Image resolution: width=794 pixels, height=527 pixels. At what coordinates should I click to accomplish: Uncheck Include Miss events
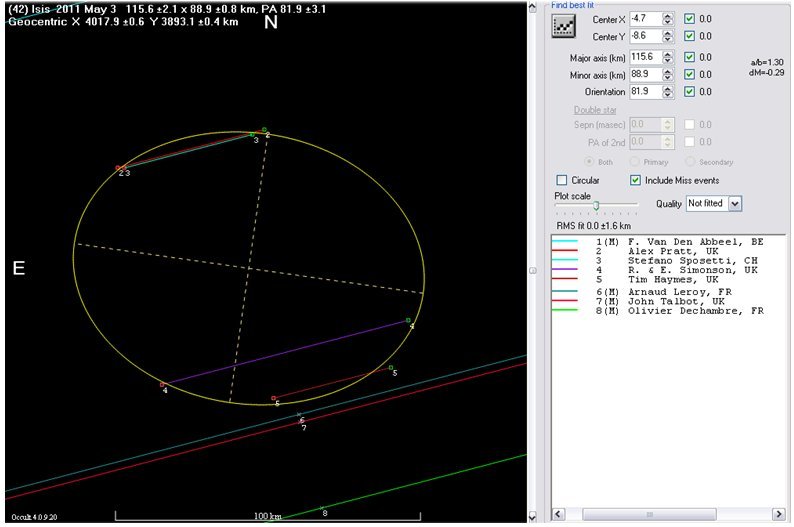[636, 180]
